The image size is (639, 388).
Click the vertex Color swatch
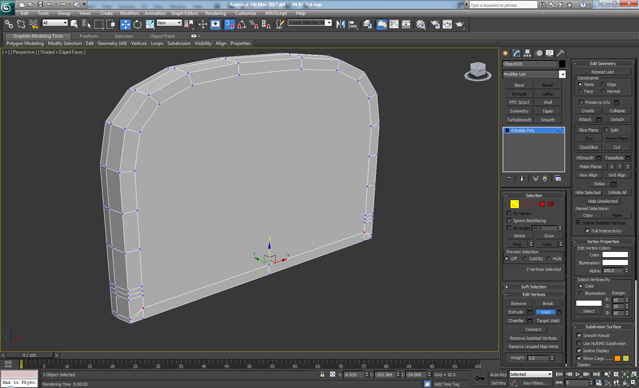(x=615, y=255)
